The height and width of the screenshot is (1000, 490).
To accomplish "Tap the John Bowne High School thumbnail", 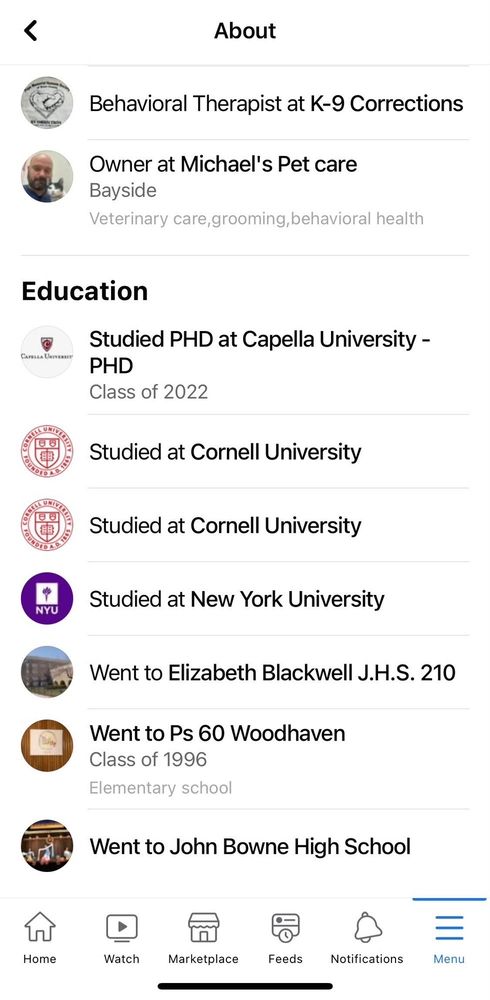I will click(x=47, y=846).
